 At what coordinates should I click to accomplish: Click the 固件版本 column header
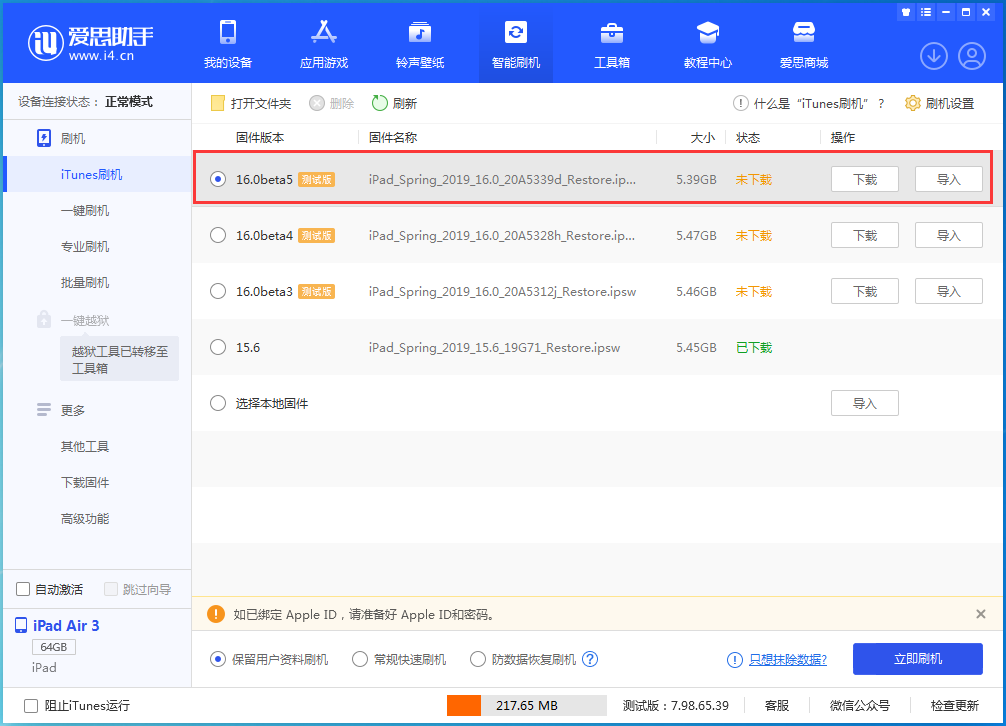click(x=260, y=137)
